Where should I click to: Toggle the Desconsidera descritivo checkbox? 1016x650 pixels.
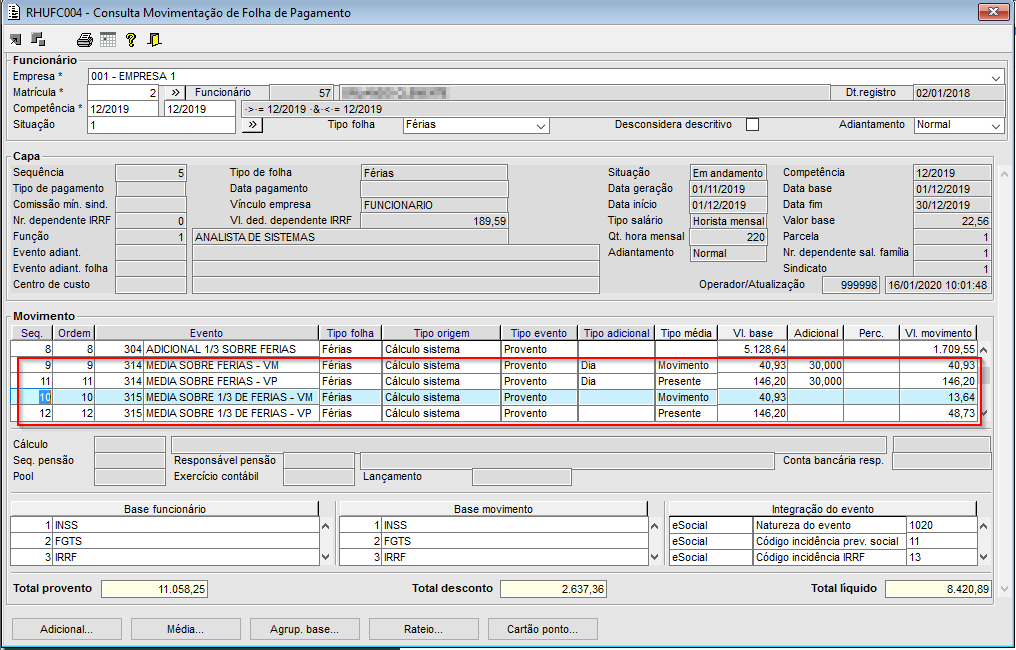click(x=753, y=125)
